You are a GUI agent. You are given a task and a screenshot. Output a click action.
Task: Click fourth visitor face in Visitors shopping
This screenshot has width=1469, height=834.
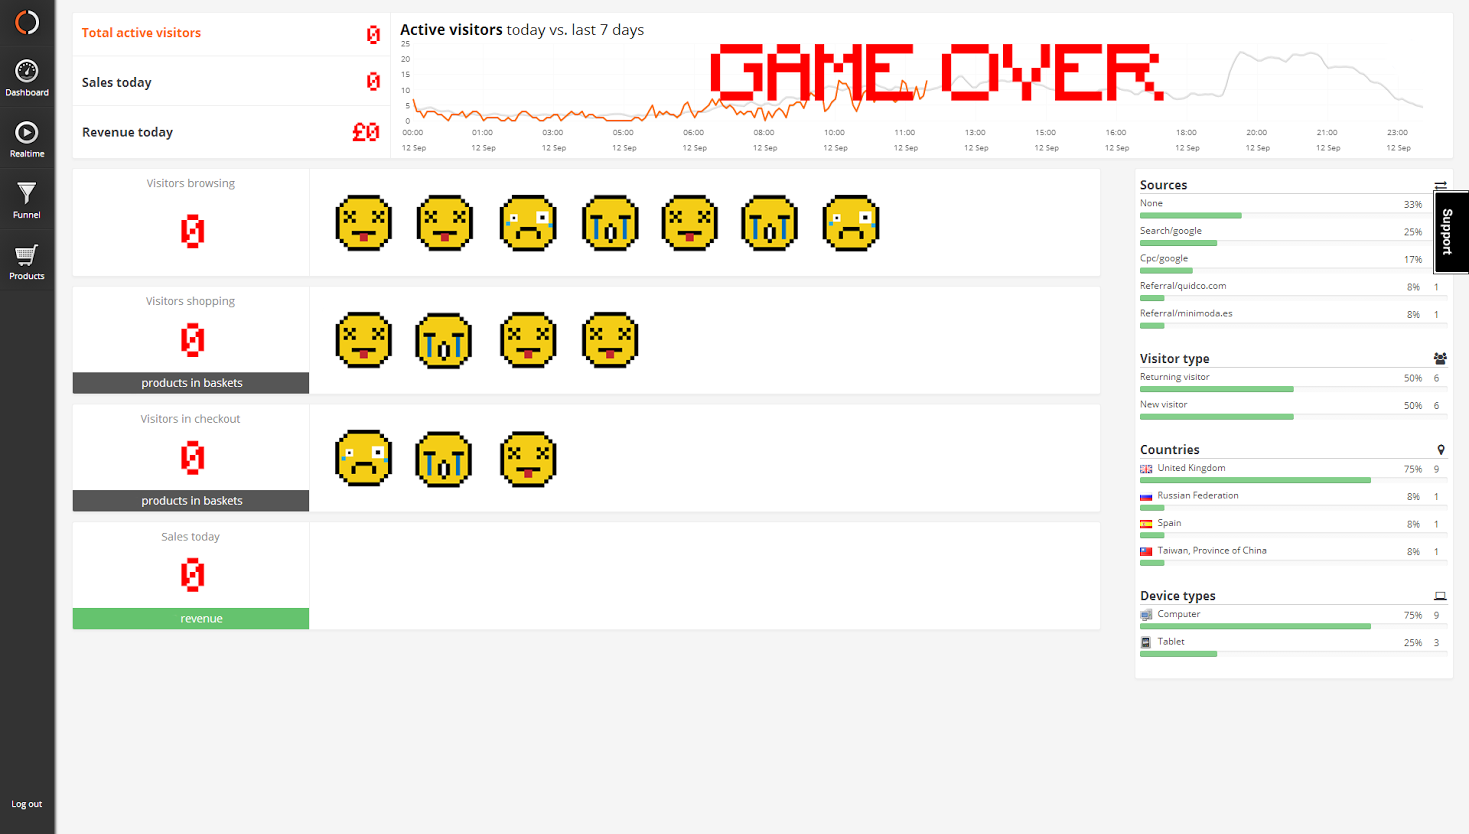pos(610,341)
